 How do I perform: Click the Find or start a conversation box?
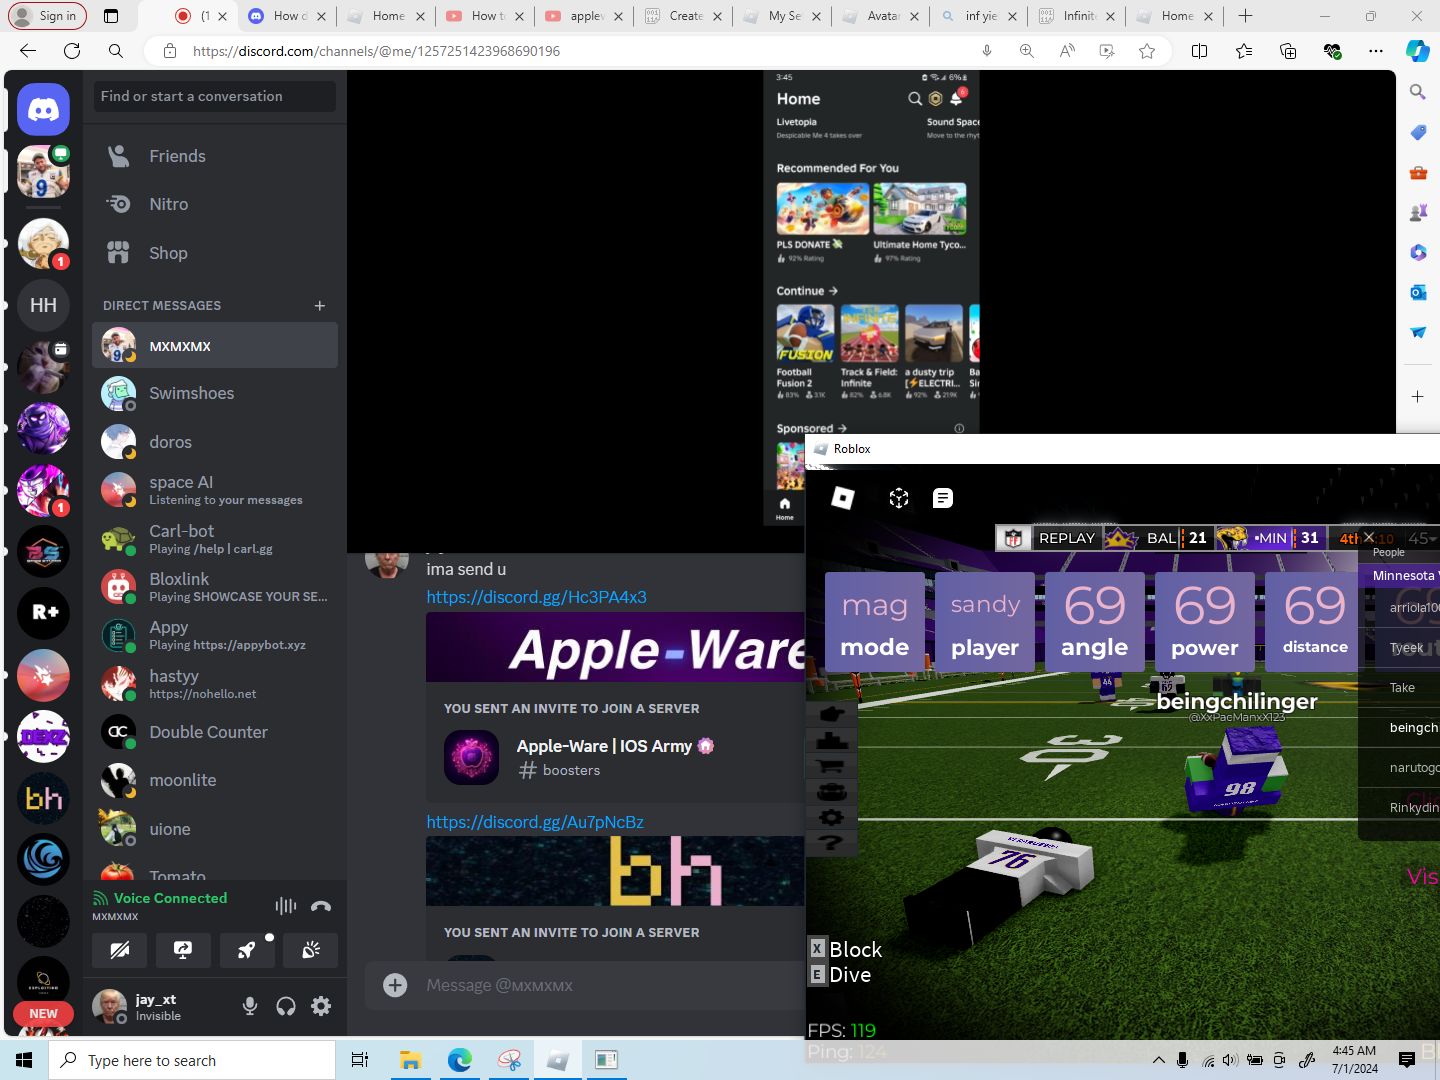tap(215, 96)
